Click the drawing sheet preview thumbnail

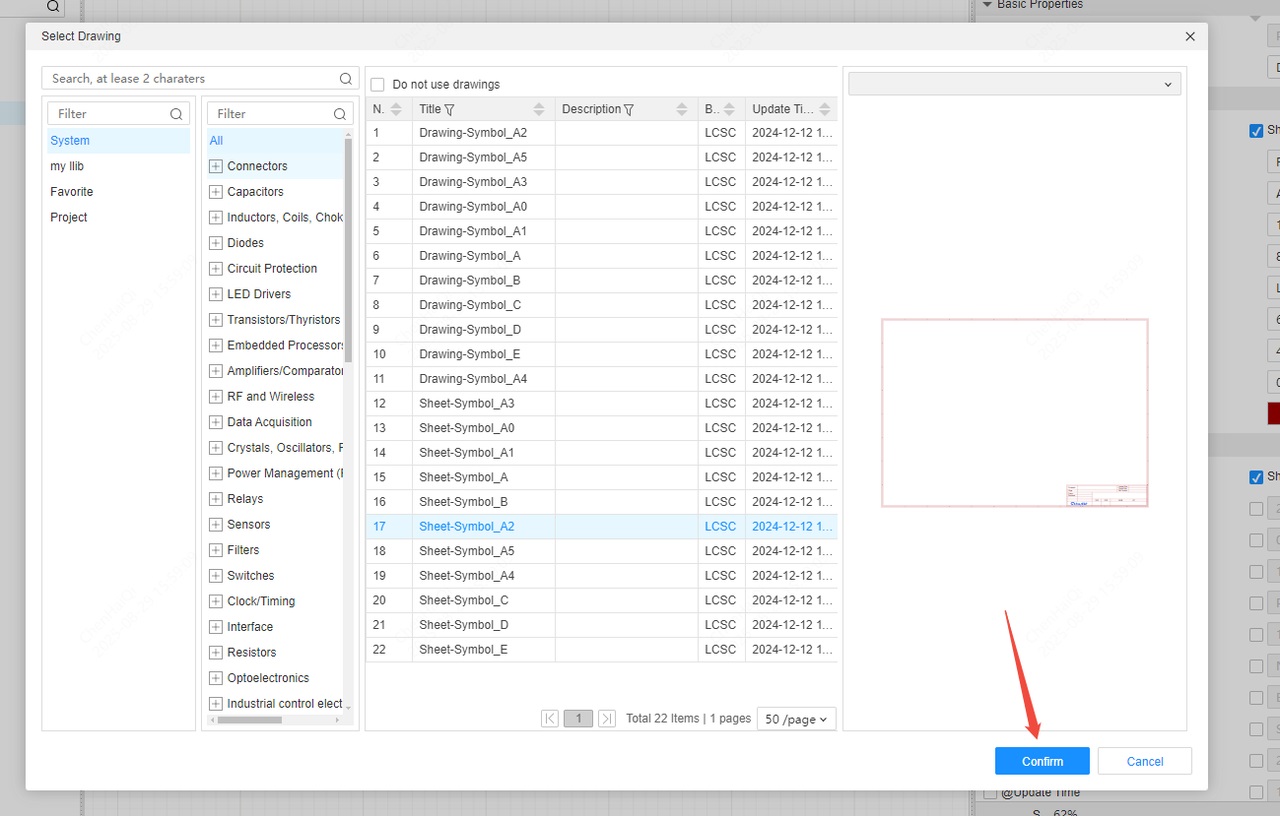1014,413
